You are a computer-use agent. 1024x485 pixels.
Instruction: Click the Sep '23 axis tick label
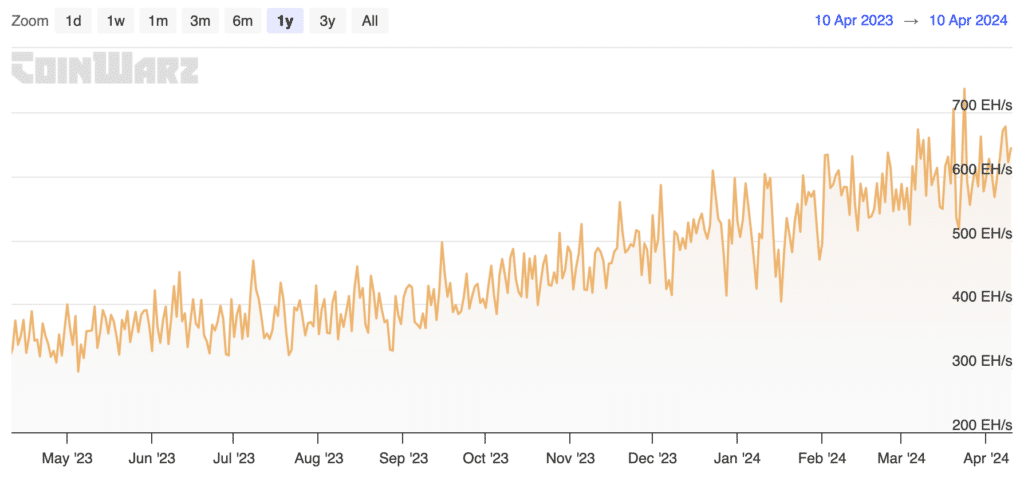click(404, 459)
